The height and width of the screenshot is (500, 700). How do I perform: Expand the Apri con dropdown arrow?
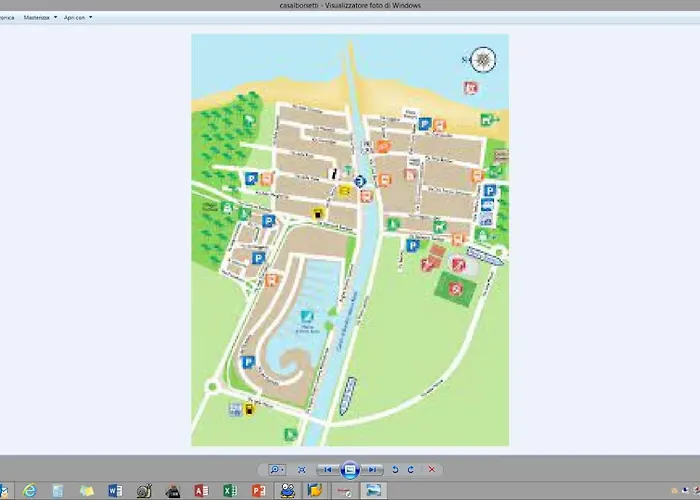(x=90, y=17)
